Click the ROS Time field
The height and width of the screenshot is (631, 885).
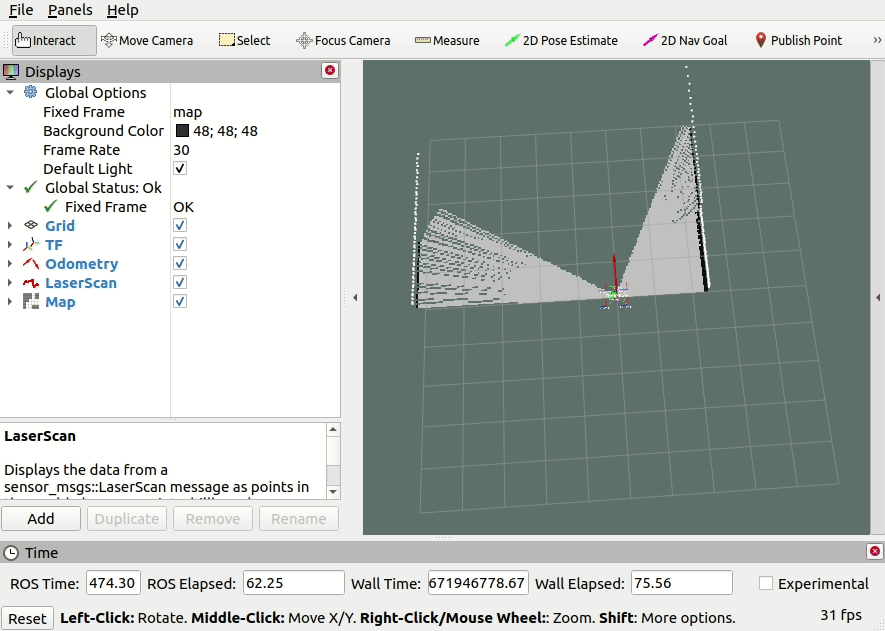(x=113, y=582)
